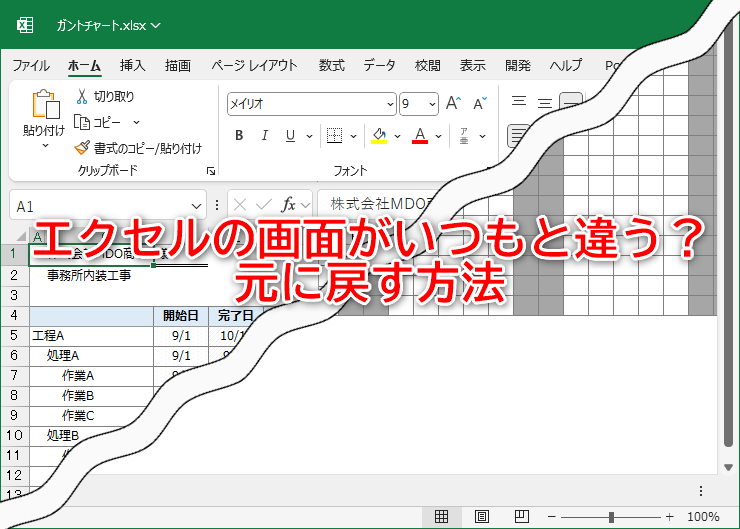Screen dimensions: 740x529
Task: Select row header 5
Action: click(x=14, y=336)
